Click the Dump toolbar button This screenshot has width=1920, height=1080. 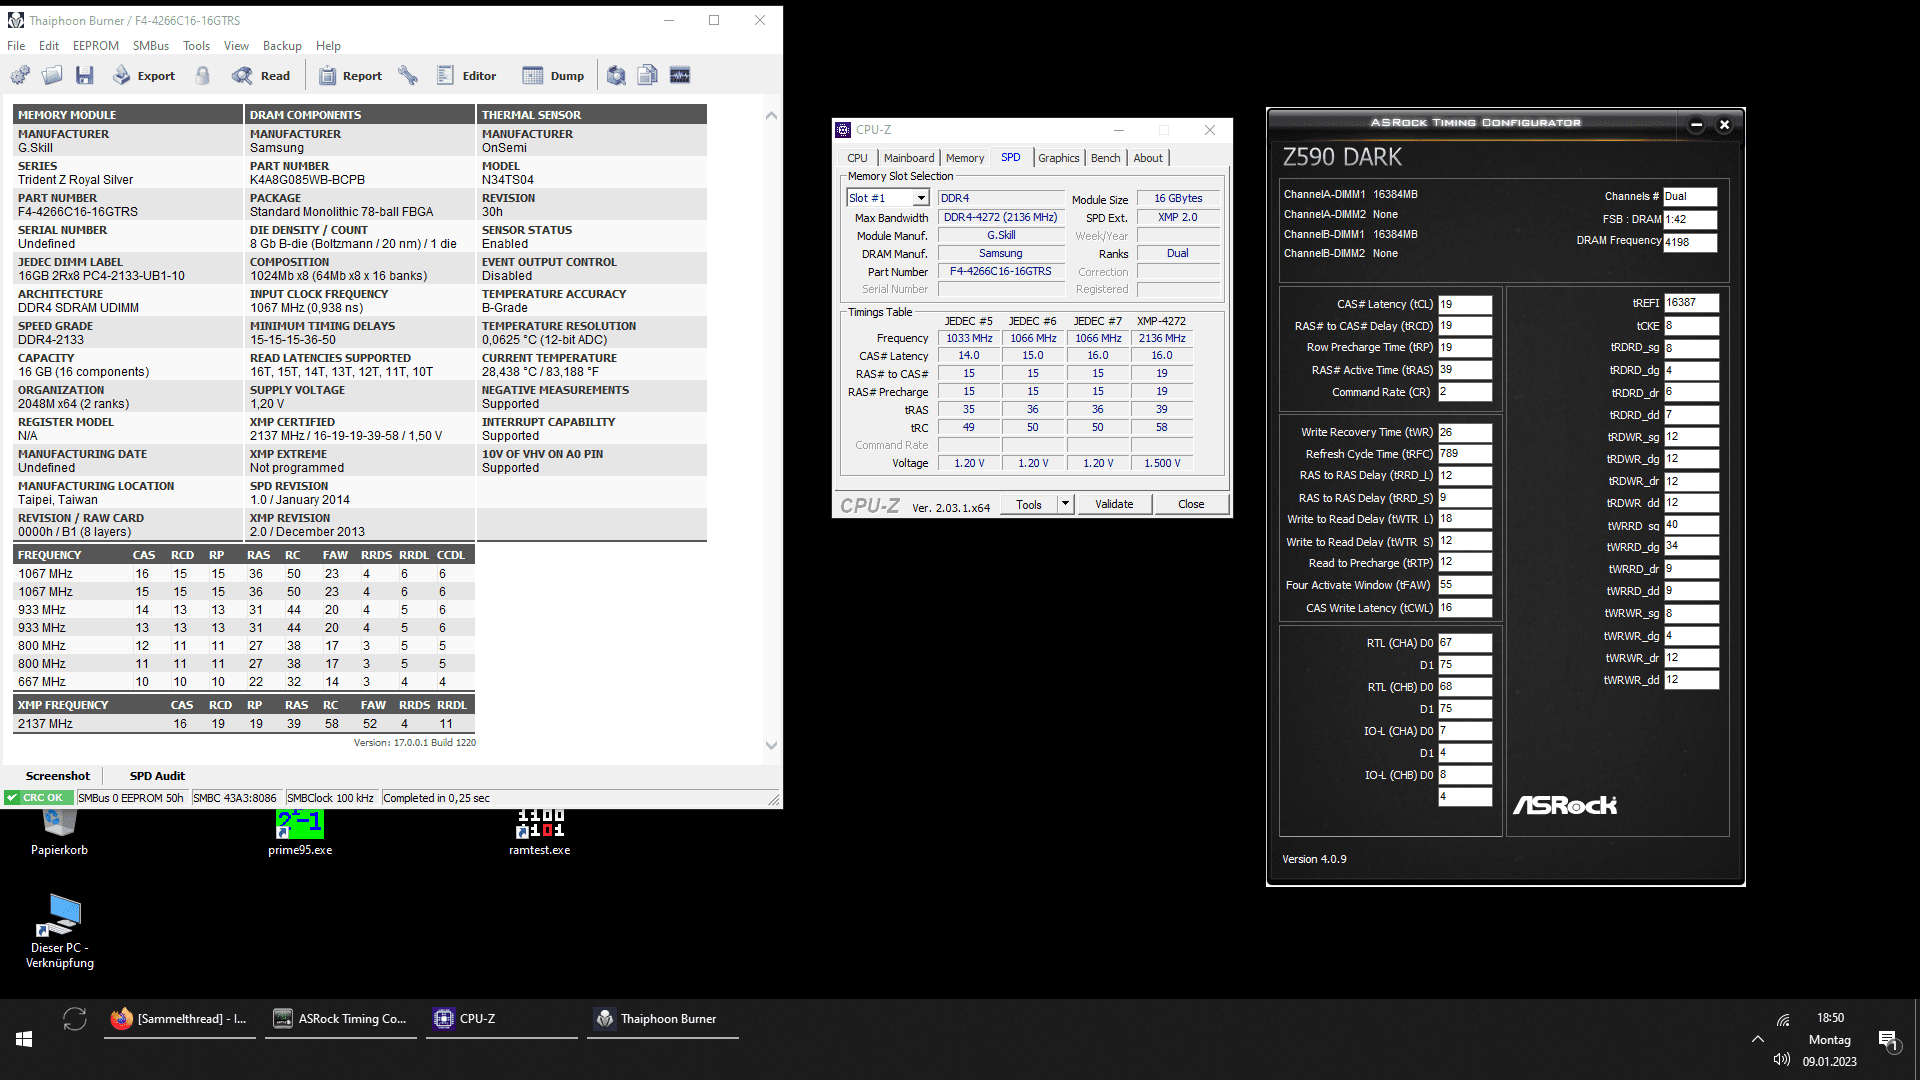[554, 75]
